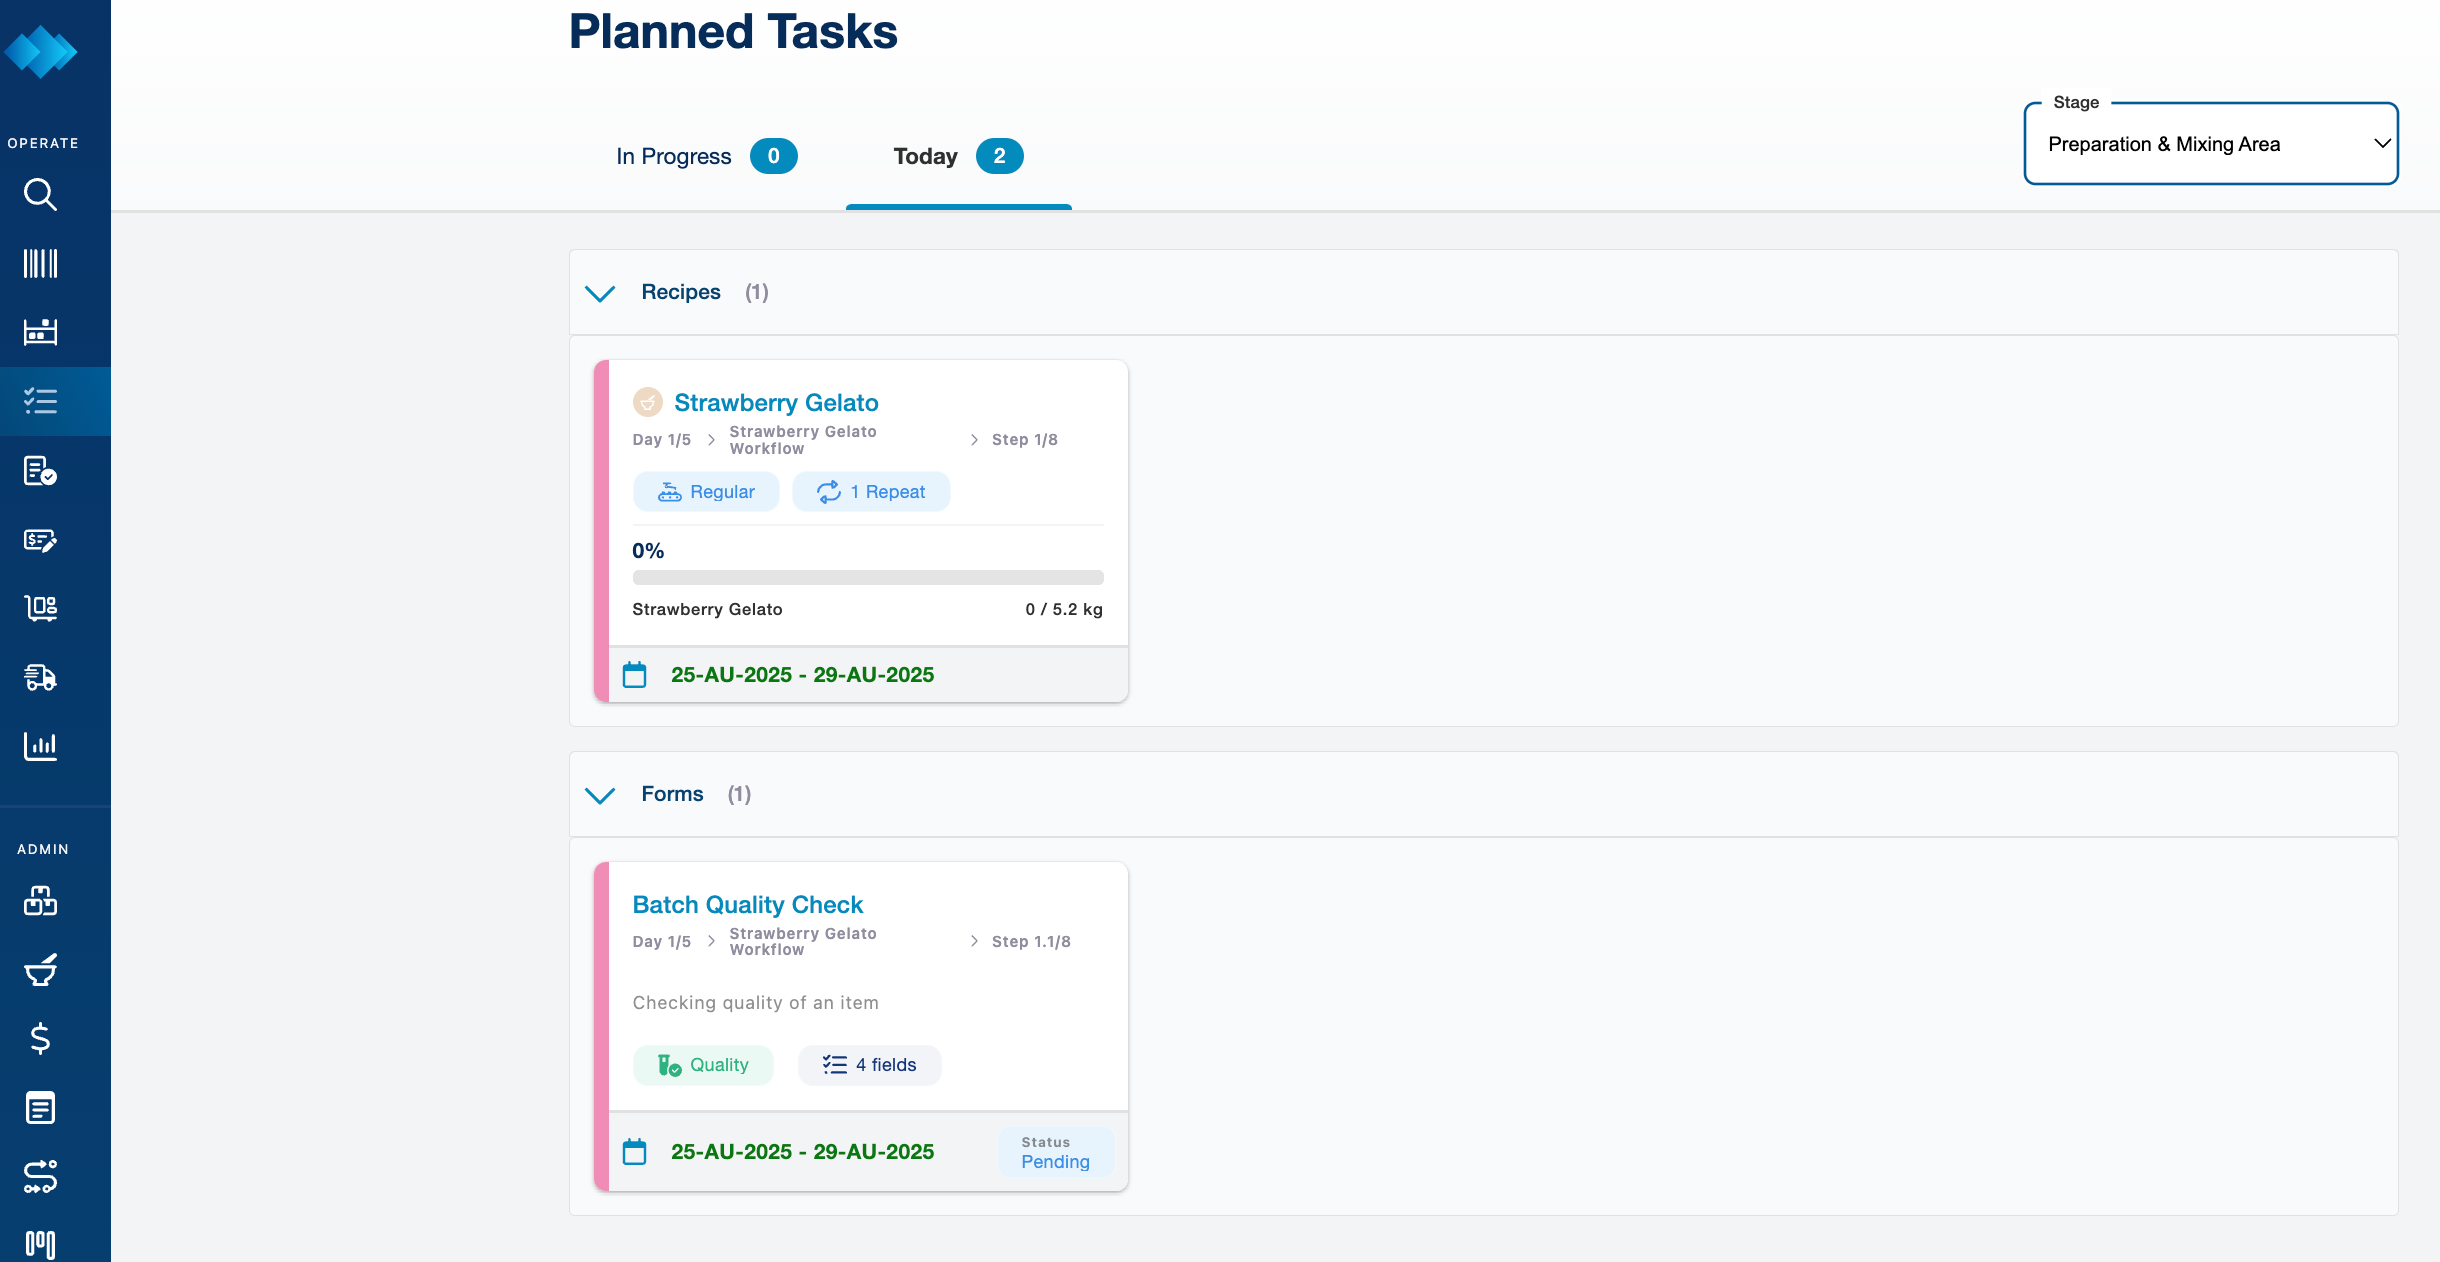Click the 4 fields badge
This screenshot has height=1262, width=2440.
869,1065
